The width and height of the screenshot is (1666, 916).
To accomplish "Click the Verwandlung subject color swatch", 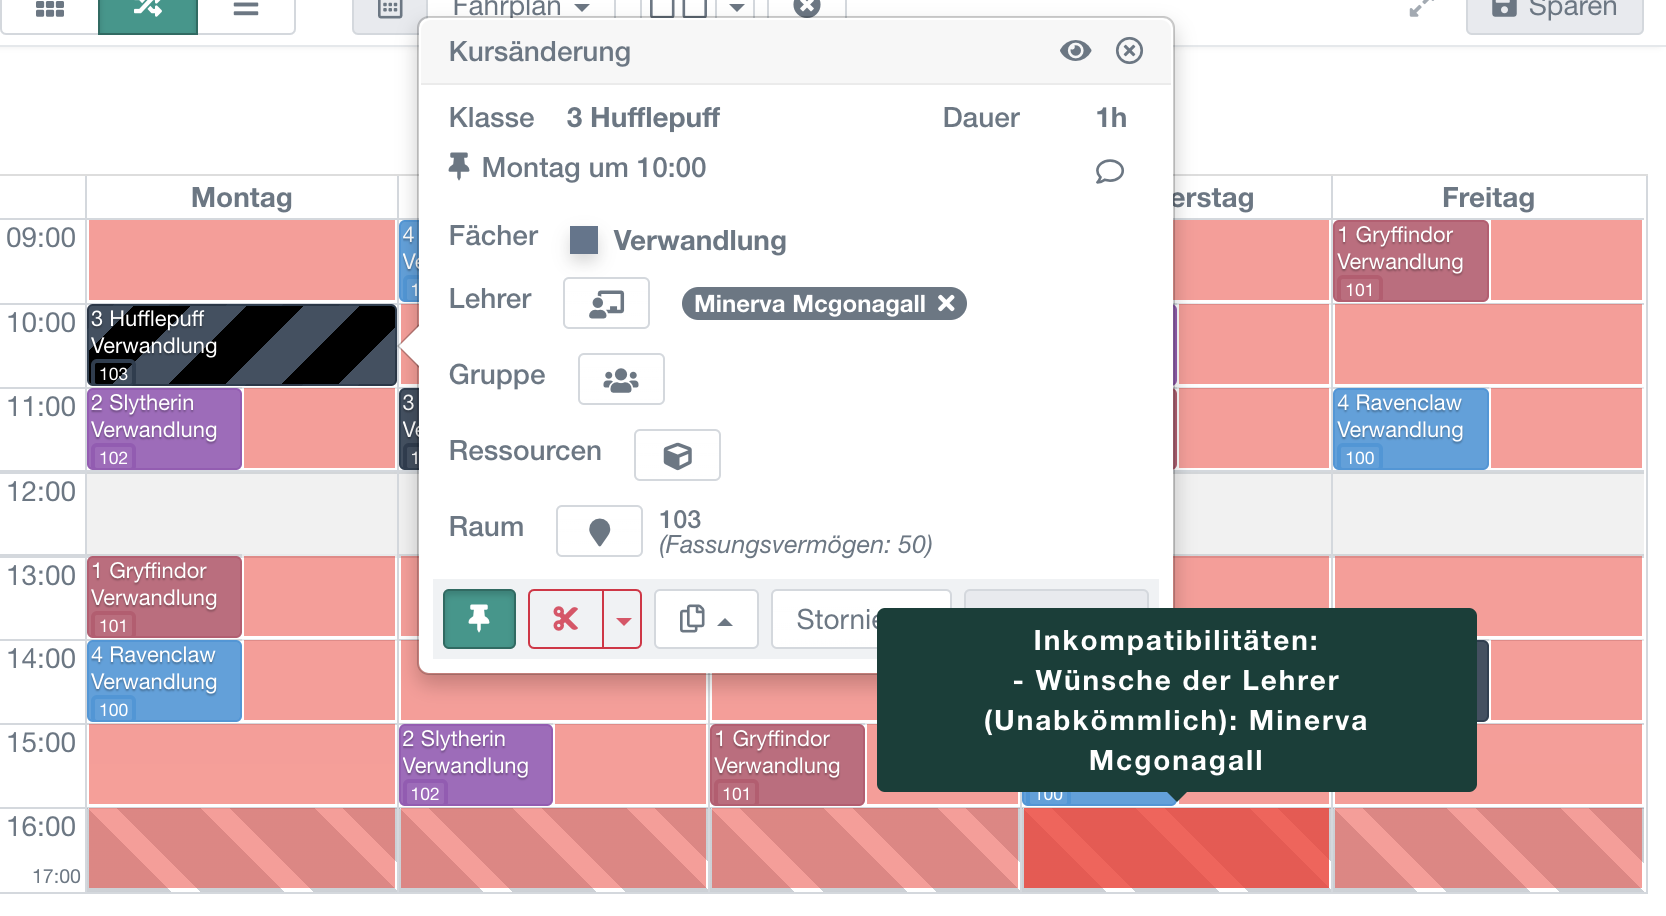I will pos(583,240).
